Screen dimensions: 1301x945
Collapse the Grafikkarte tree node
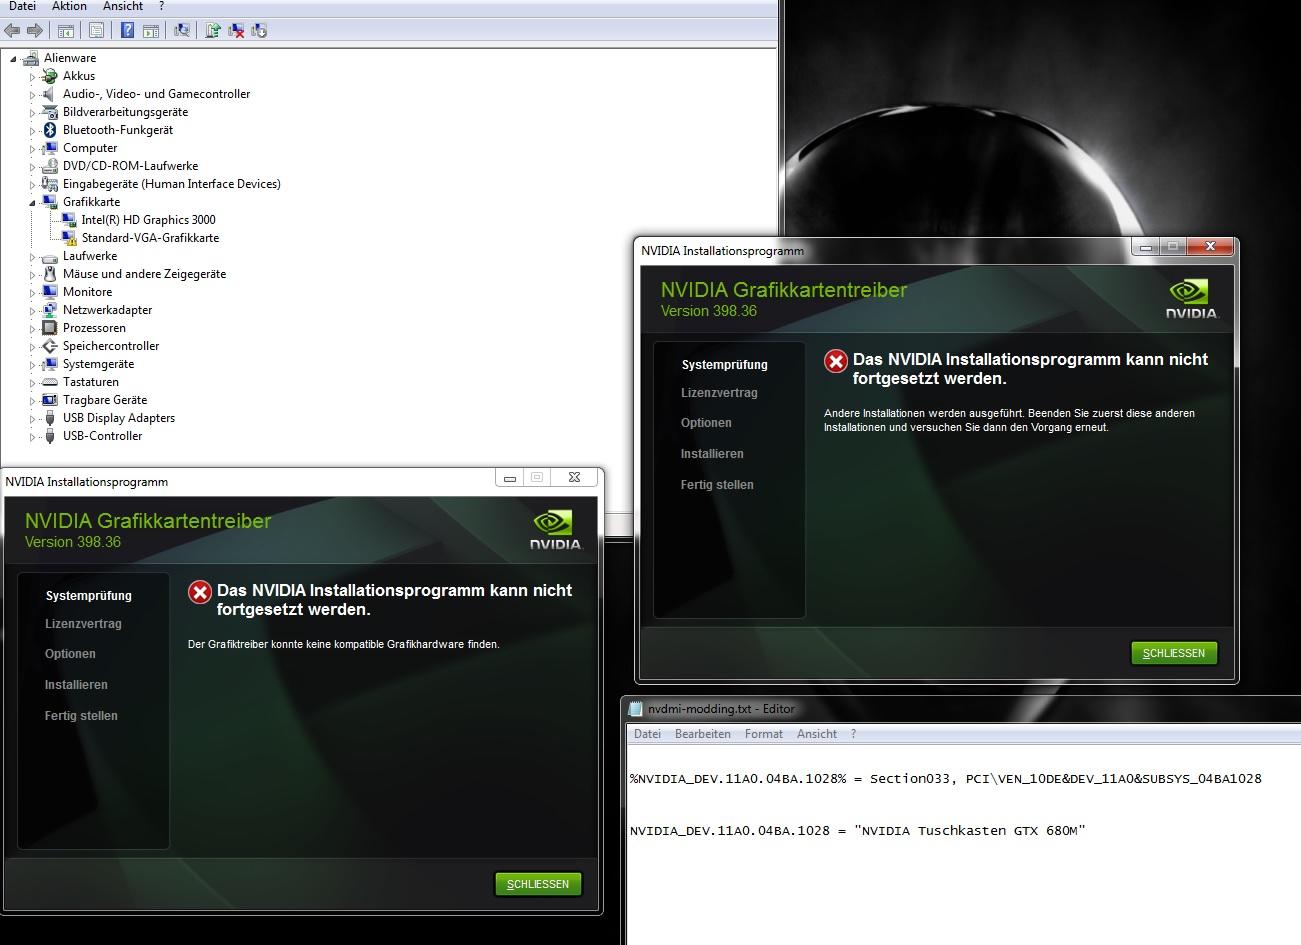click(x=32, y=202)
